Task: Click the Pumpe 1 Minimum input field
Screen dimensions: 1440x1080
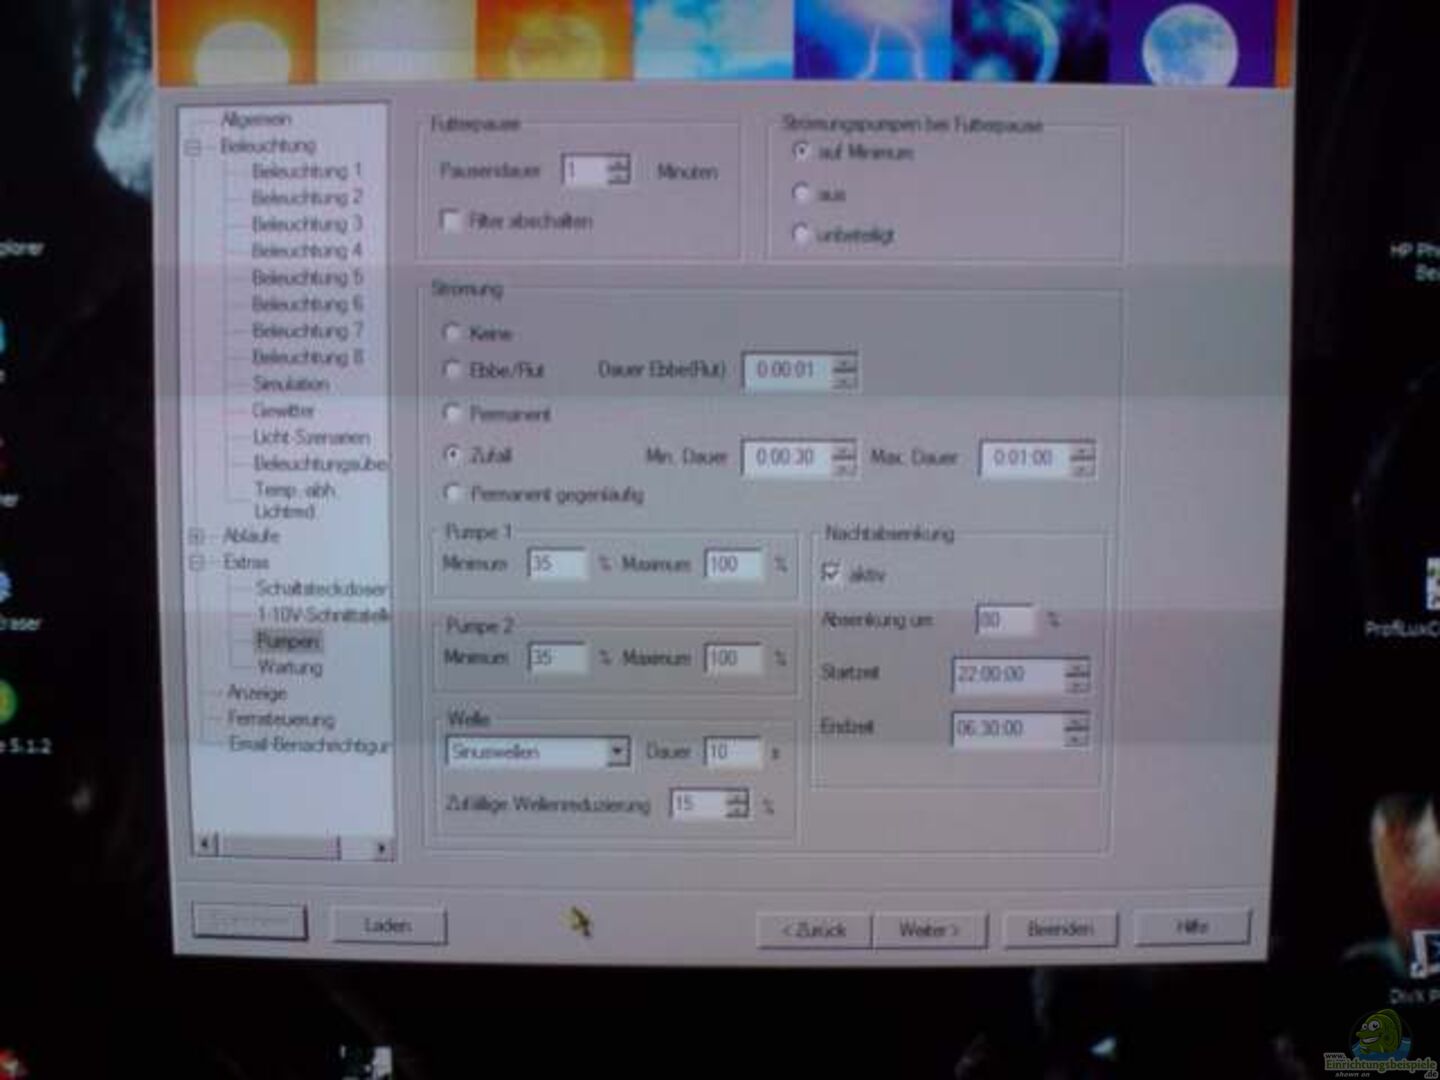Action: point(556,564)
